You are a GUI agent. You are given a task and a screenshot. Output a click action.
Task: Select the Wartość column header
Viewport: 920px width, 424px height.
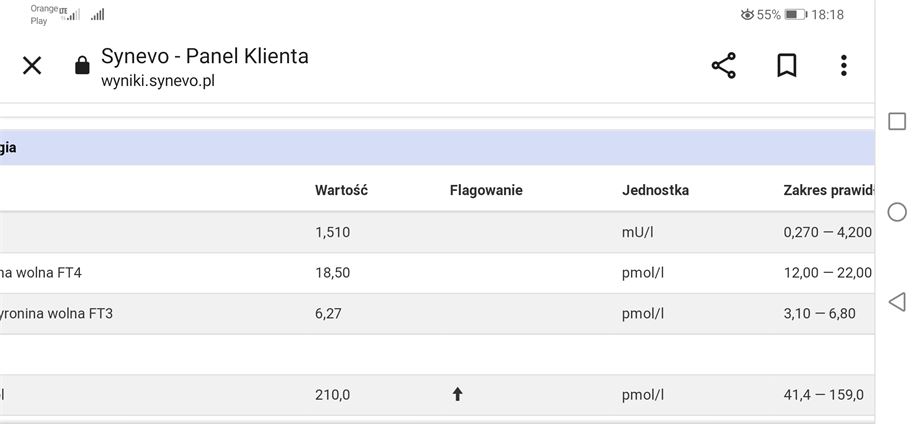341,190
